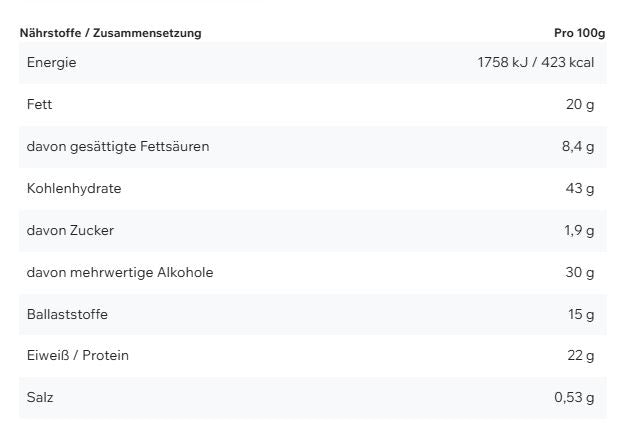Select the Eiweiß / Protein label

click(x=78, y=356)
